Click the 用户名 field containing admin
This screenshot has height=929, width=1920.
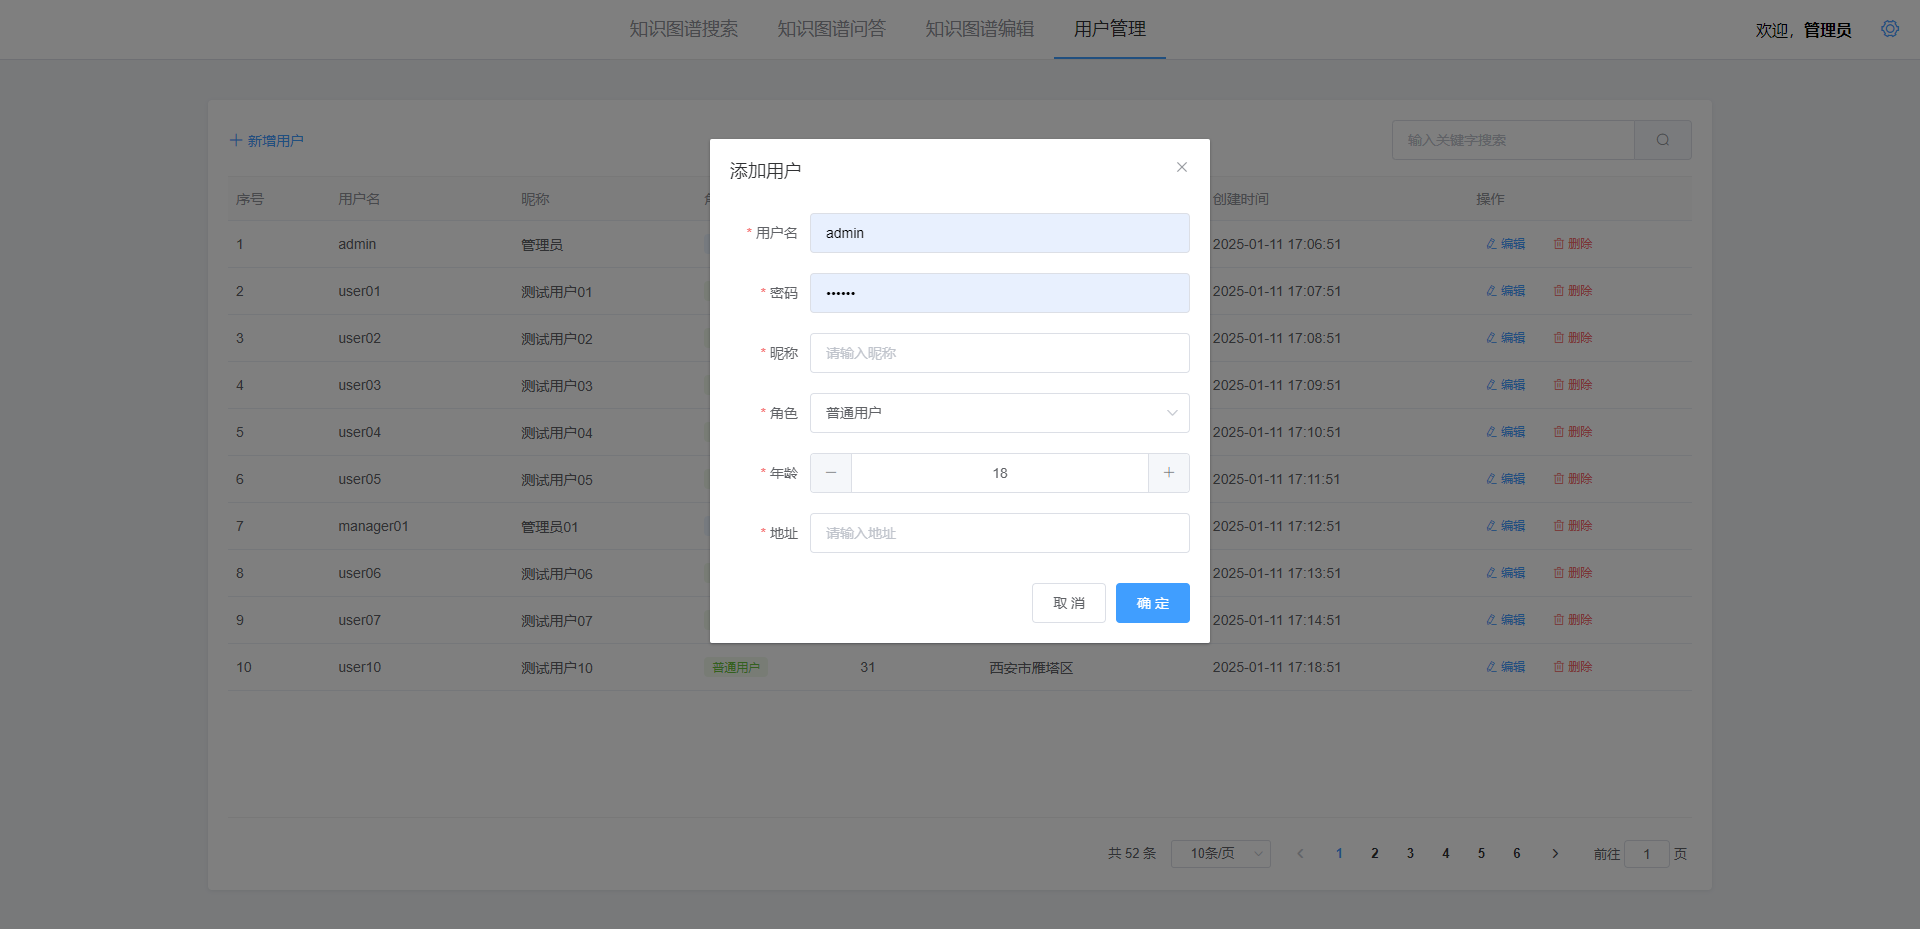click(1000, 233)
